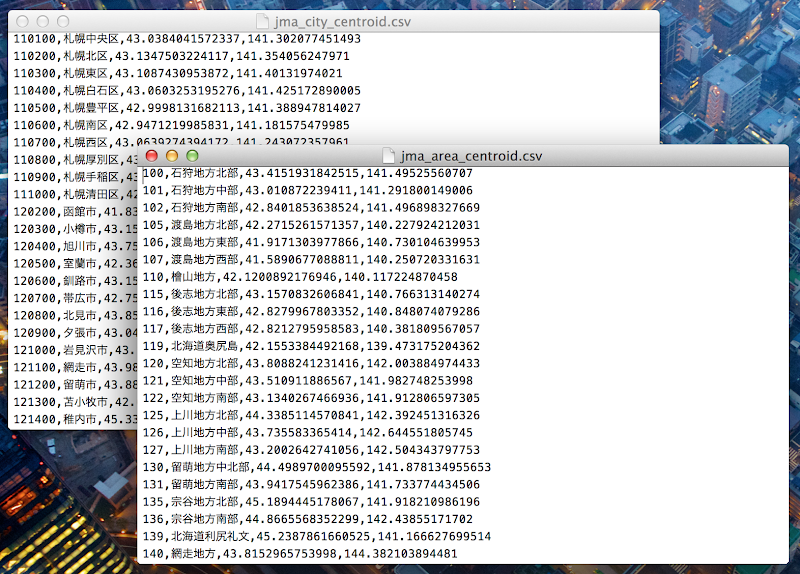Click the inactive close button of jma_city_centroid.csv
Image resolution: width=800 pixels, height=574 pixels.
pyautogui.click(x=22, y=21)
